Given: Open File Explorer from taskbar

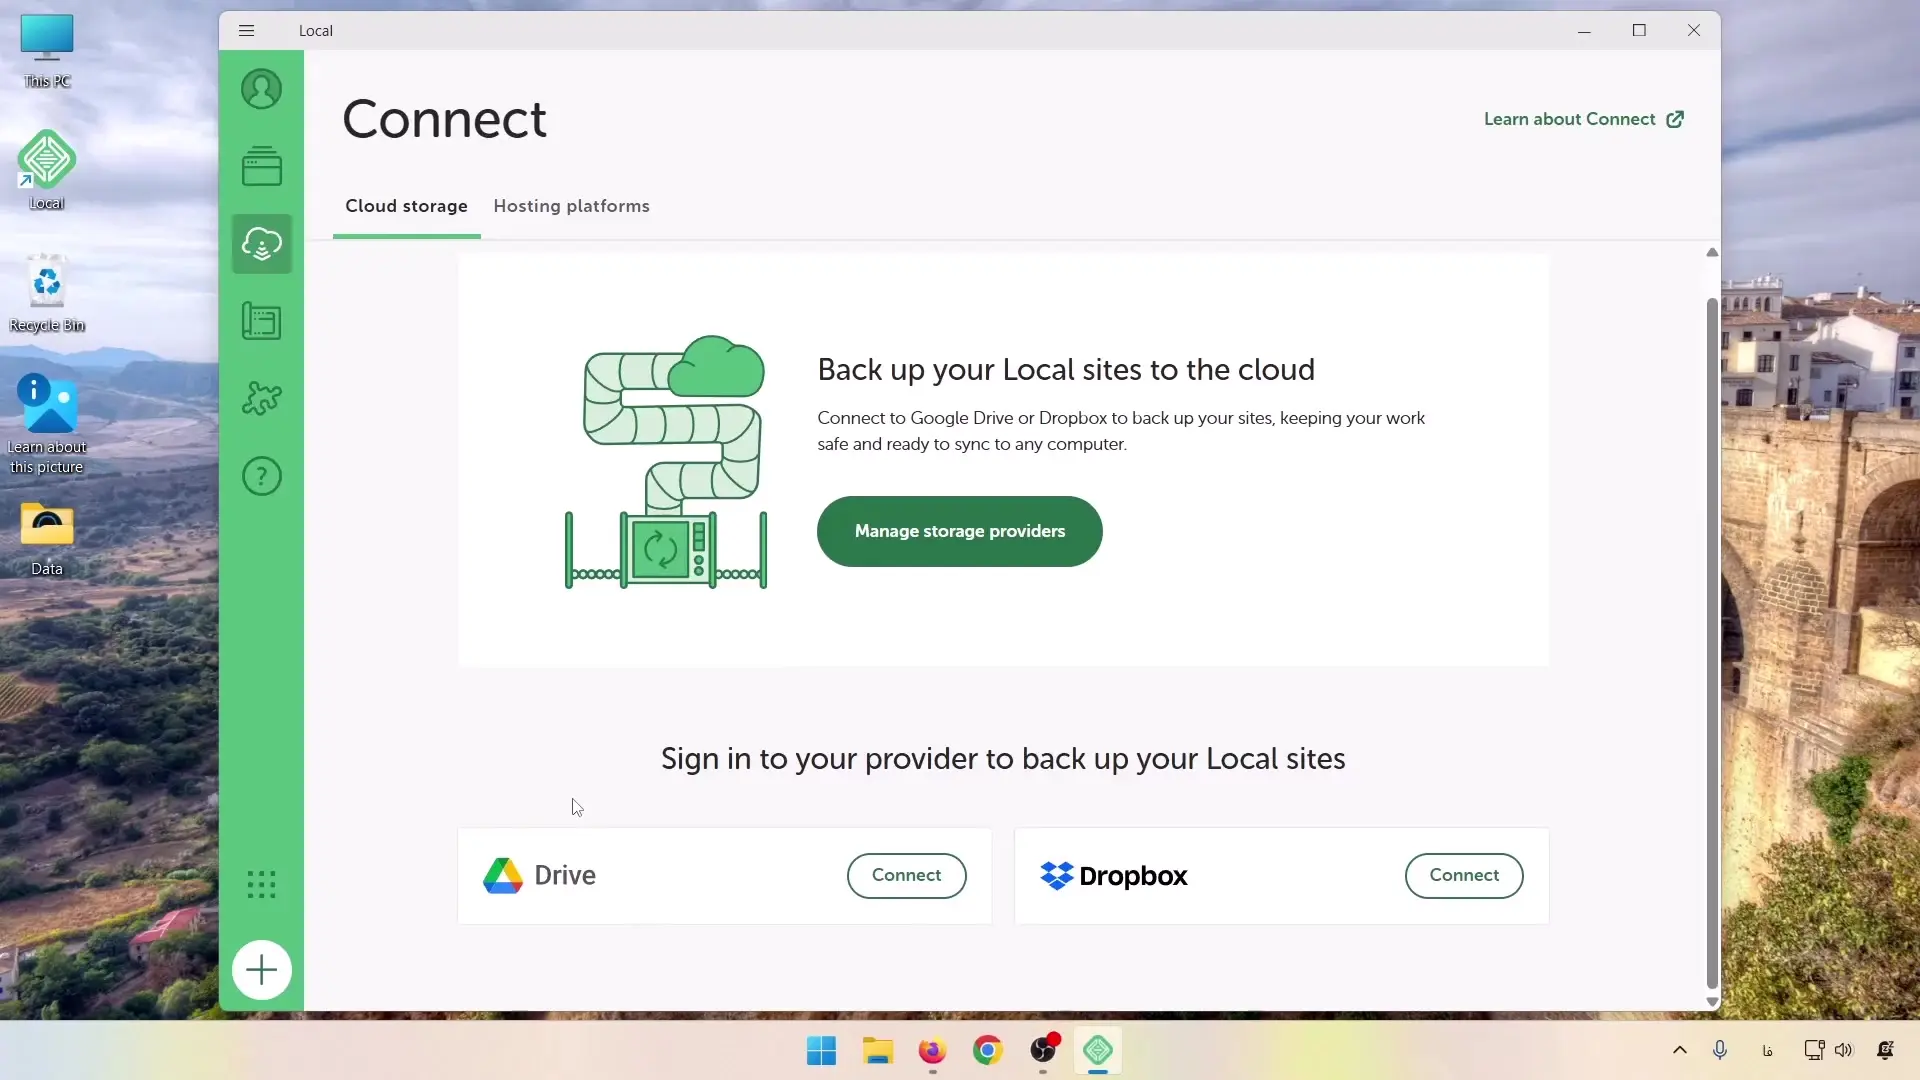Looking at the screenshot, I should 877,1050.
